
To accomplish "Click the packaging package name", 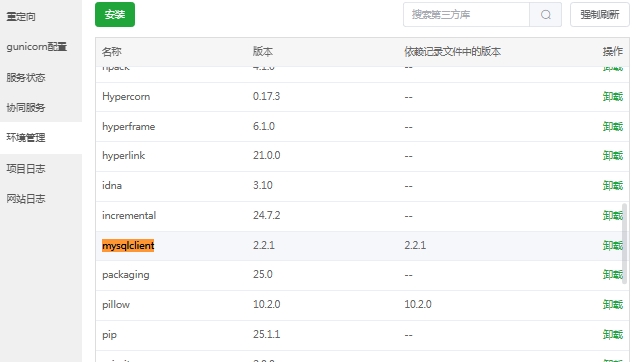I will (x=126, y=275).
